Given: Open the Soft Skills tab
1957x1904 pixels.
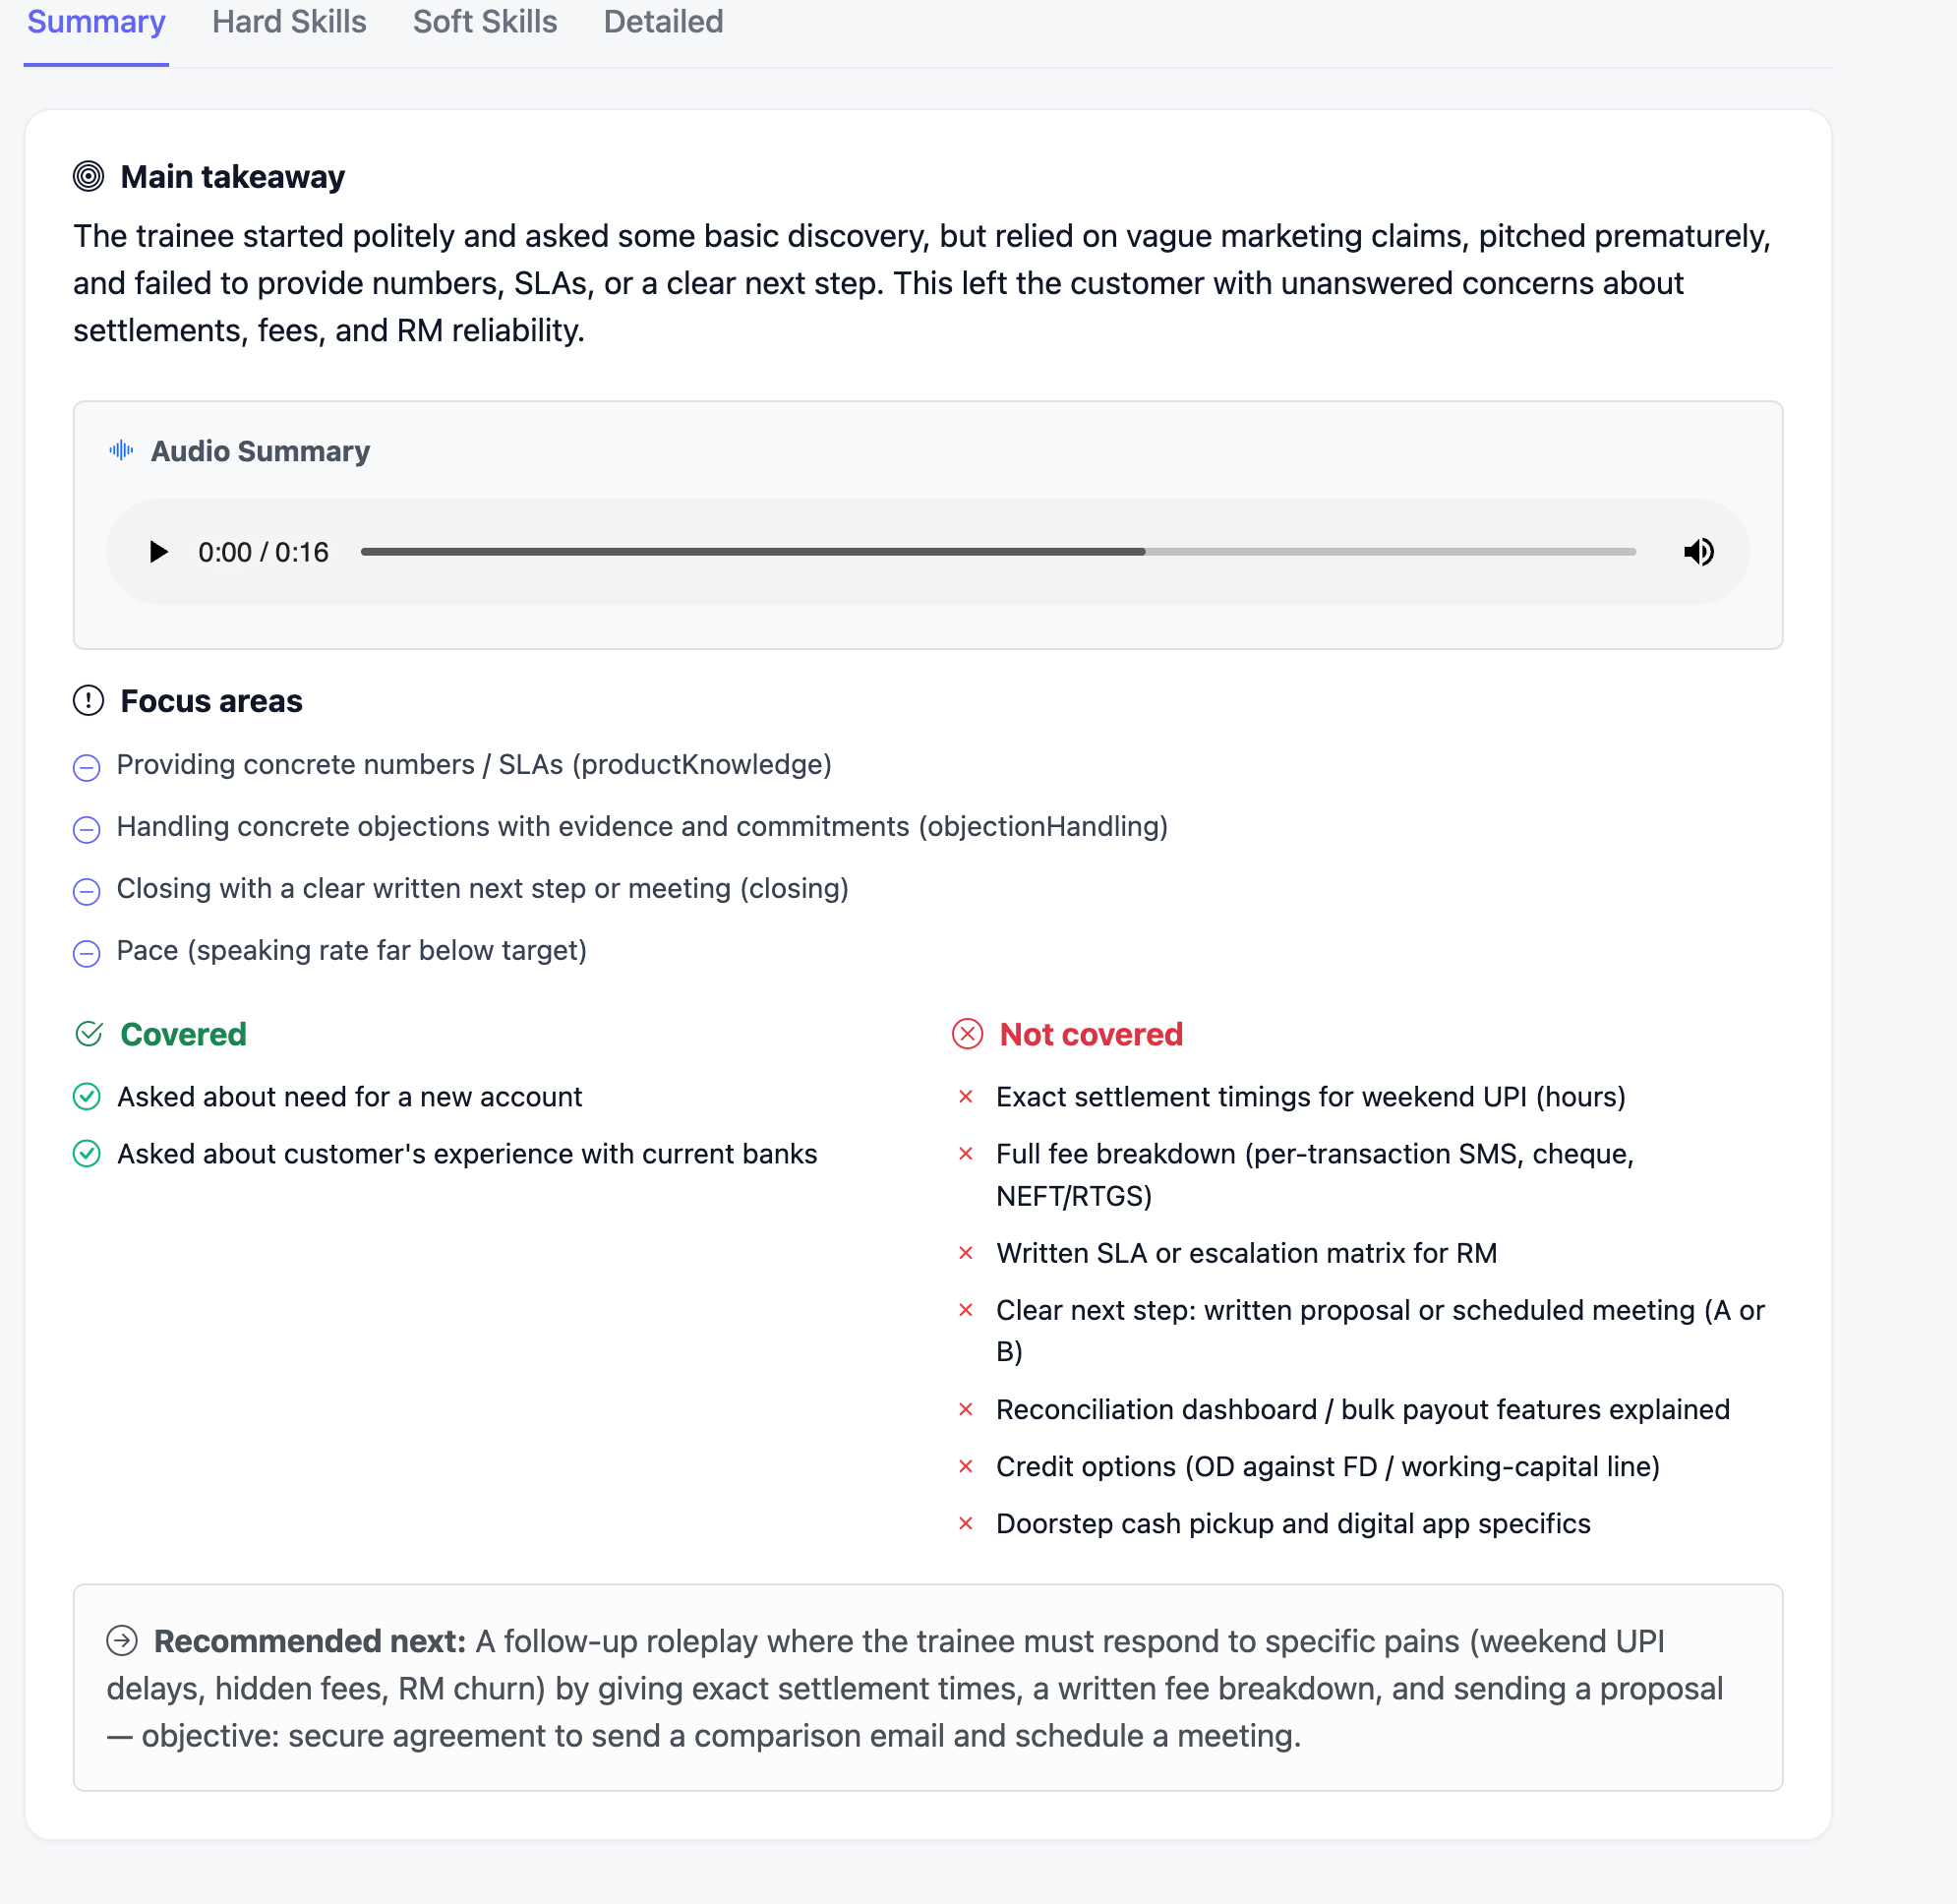Looking at the screenshot, I should [485, 22].
